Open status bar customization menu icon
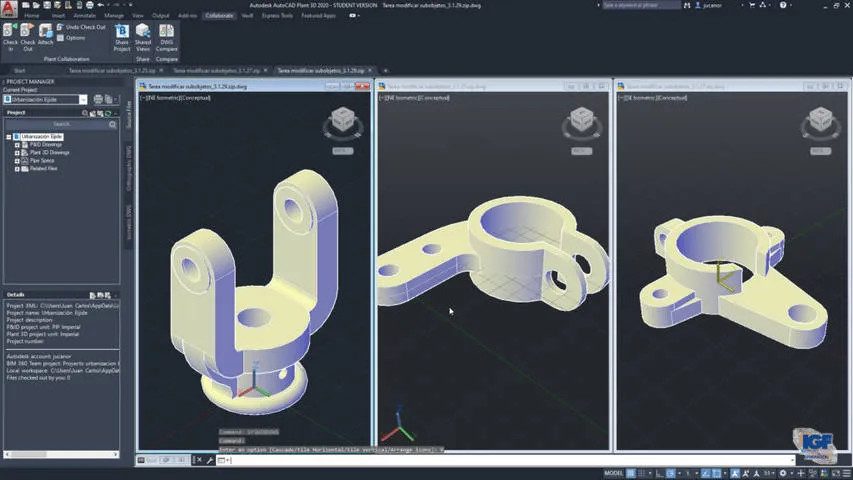The image size is (853, 480). (846, 473)
